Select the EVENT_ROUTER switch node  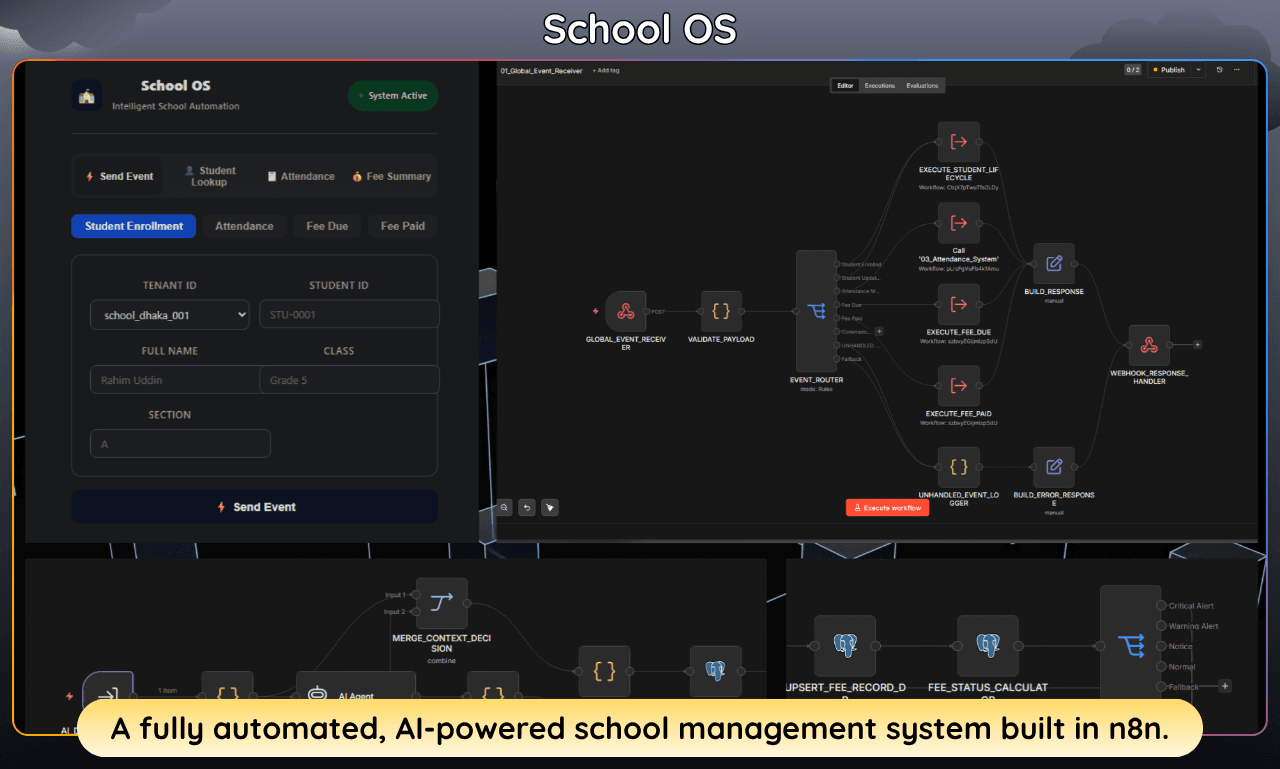point(816,311)
